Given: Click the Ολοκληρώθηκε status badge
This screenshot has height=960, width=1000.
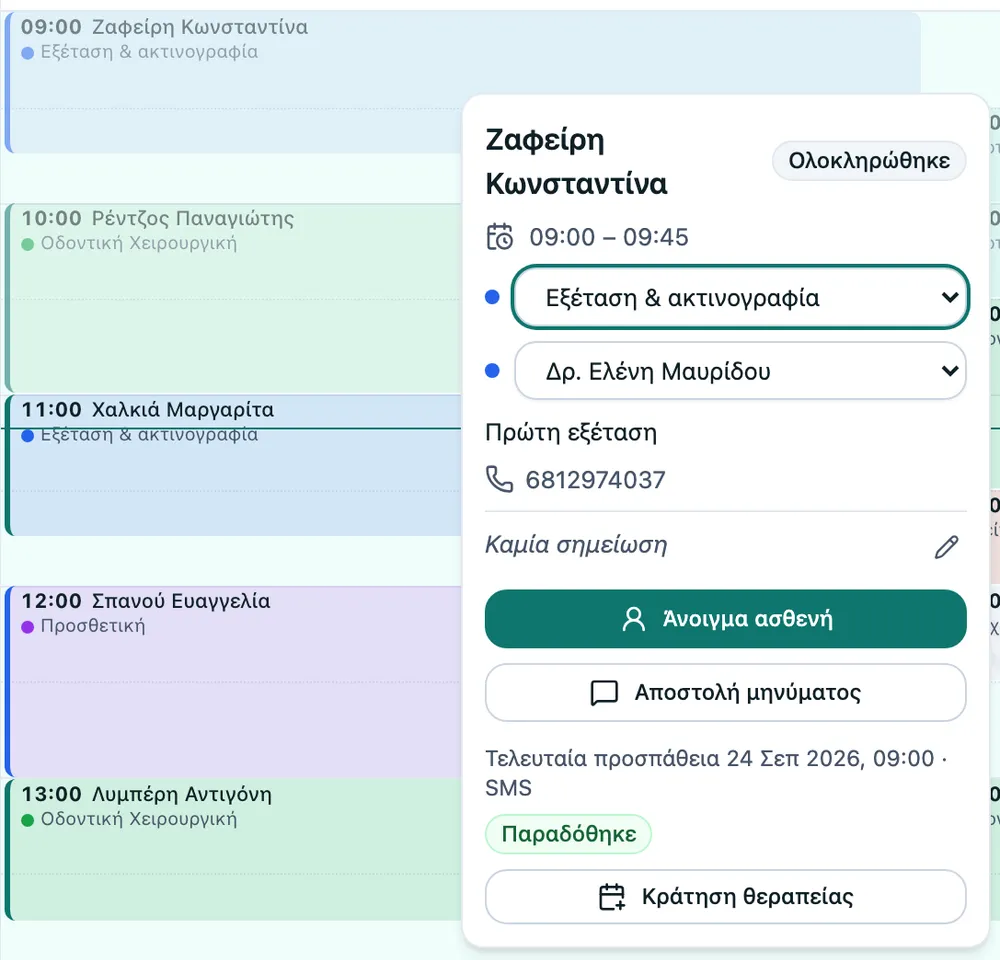Looking at the screenshot, I should [x=869, y=161].
